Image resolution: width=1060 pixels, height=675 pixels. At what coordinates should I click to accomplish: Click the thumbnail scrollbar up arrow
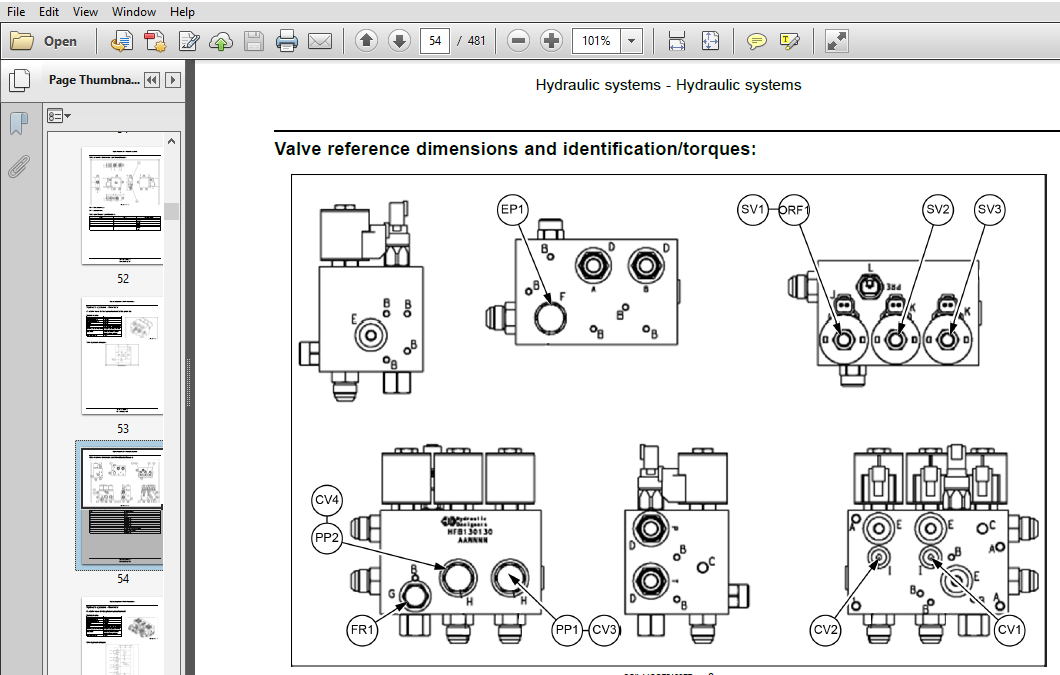tap(172, 141)
